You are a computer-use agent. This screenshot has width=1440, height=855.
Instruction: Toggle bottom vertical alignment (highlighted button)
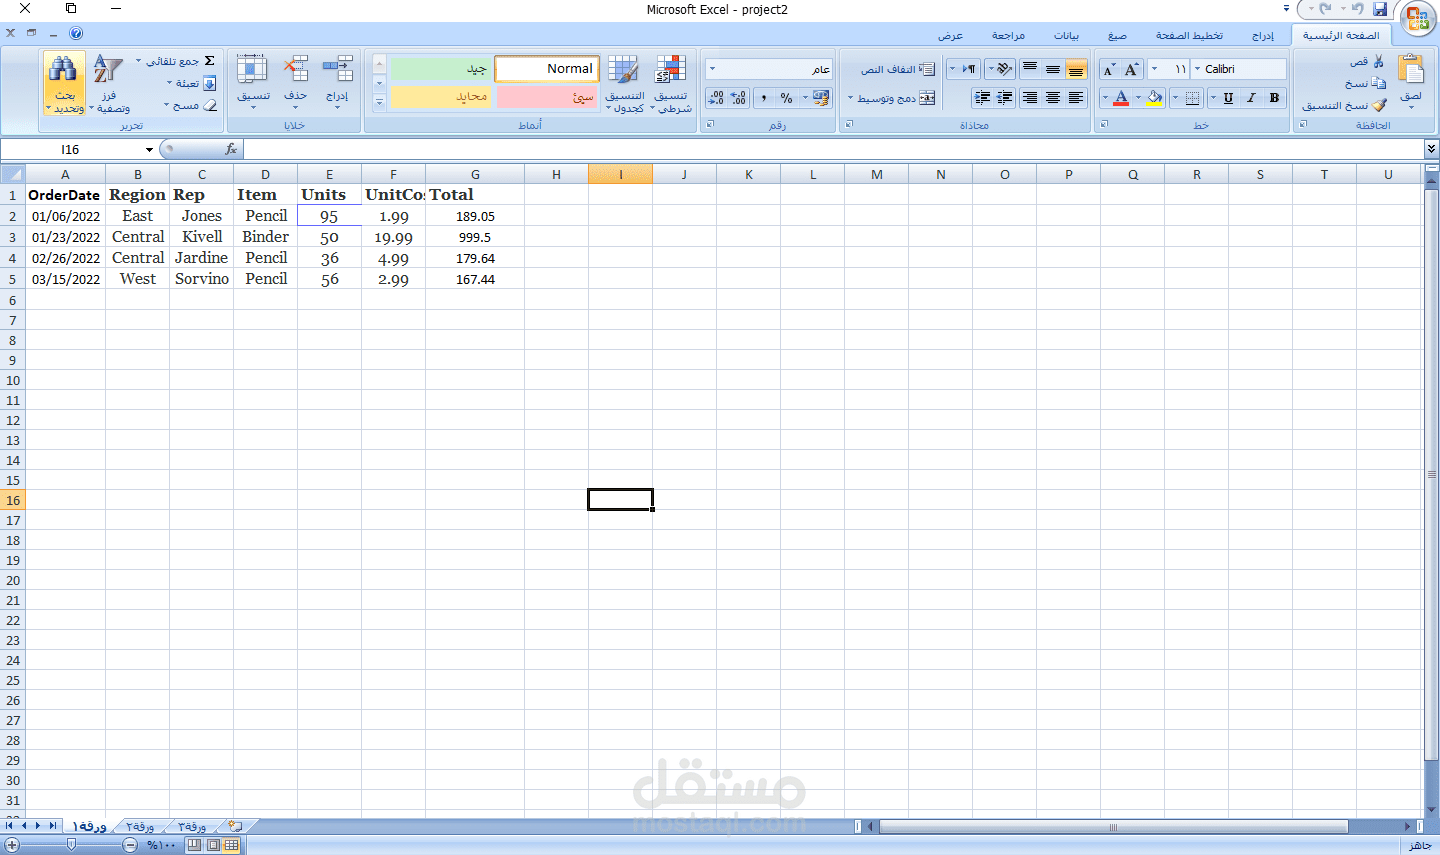click(1076, 69)
